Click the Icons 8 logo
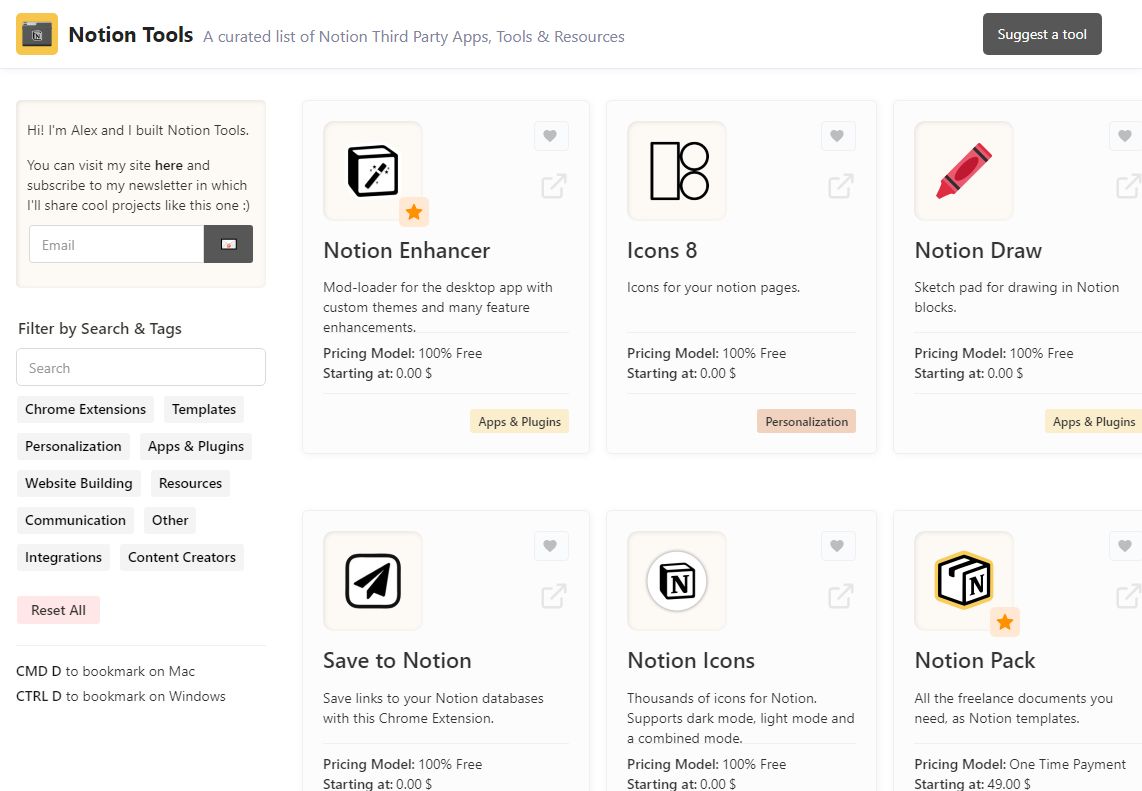Viewport: 1142px width, 791px height. tap(679, 171)
